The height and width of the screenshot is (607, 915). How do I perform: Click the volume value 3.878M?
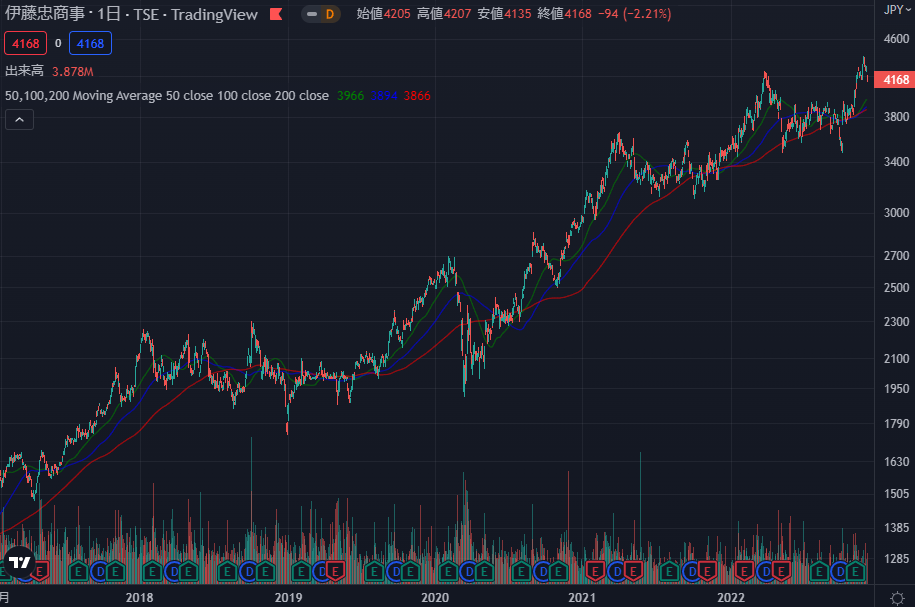[72, 72]
